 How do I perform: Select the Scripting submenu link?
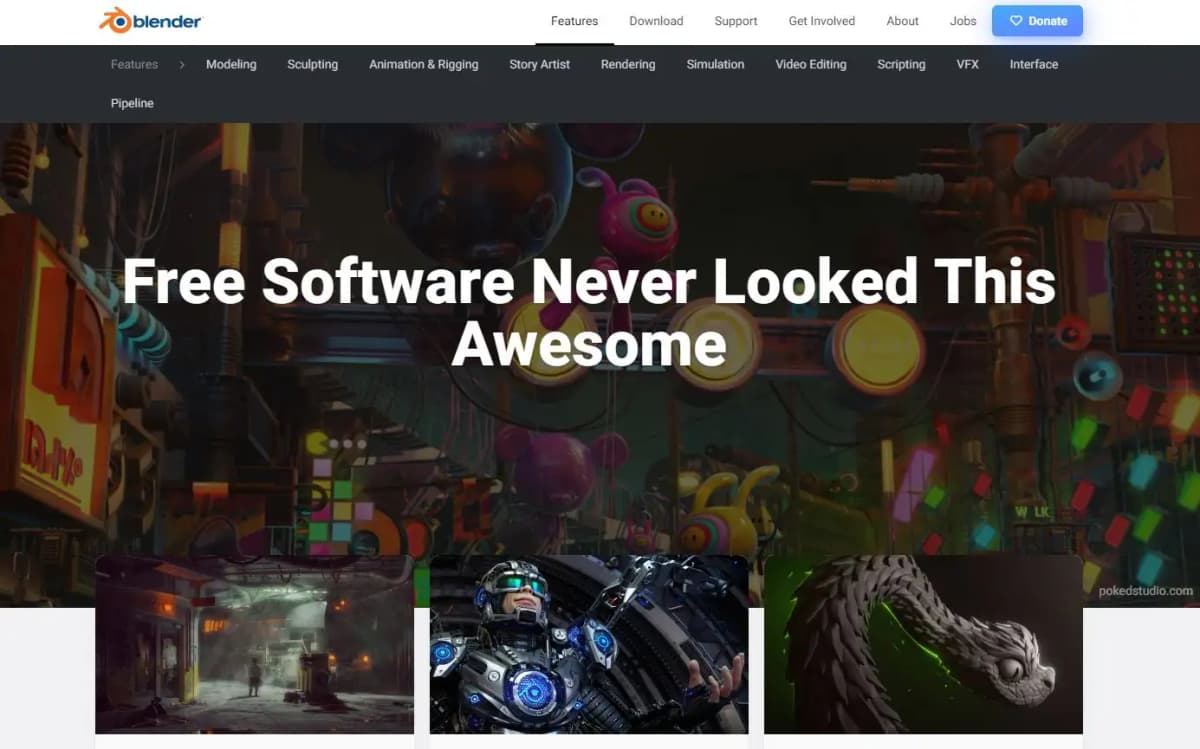pos(901,64)
